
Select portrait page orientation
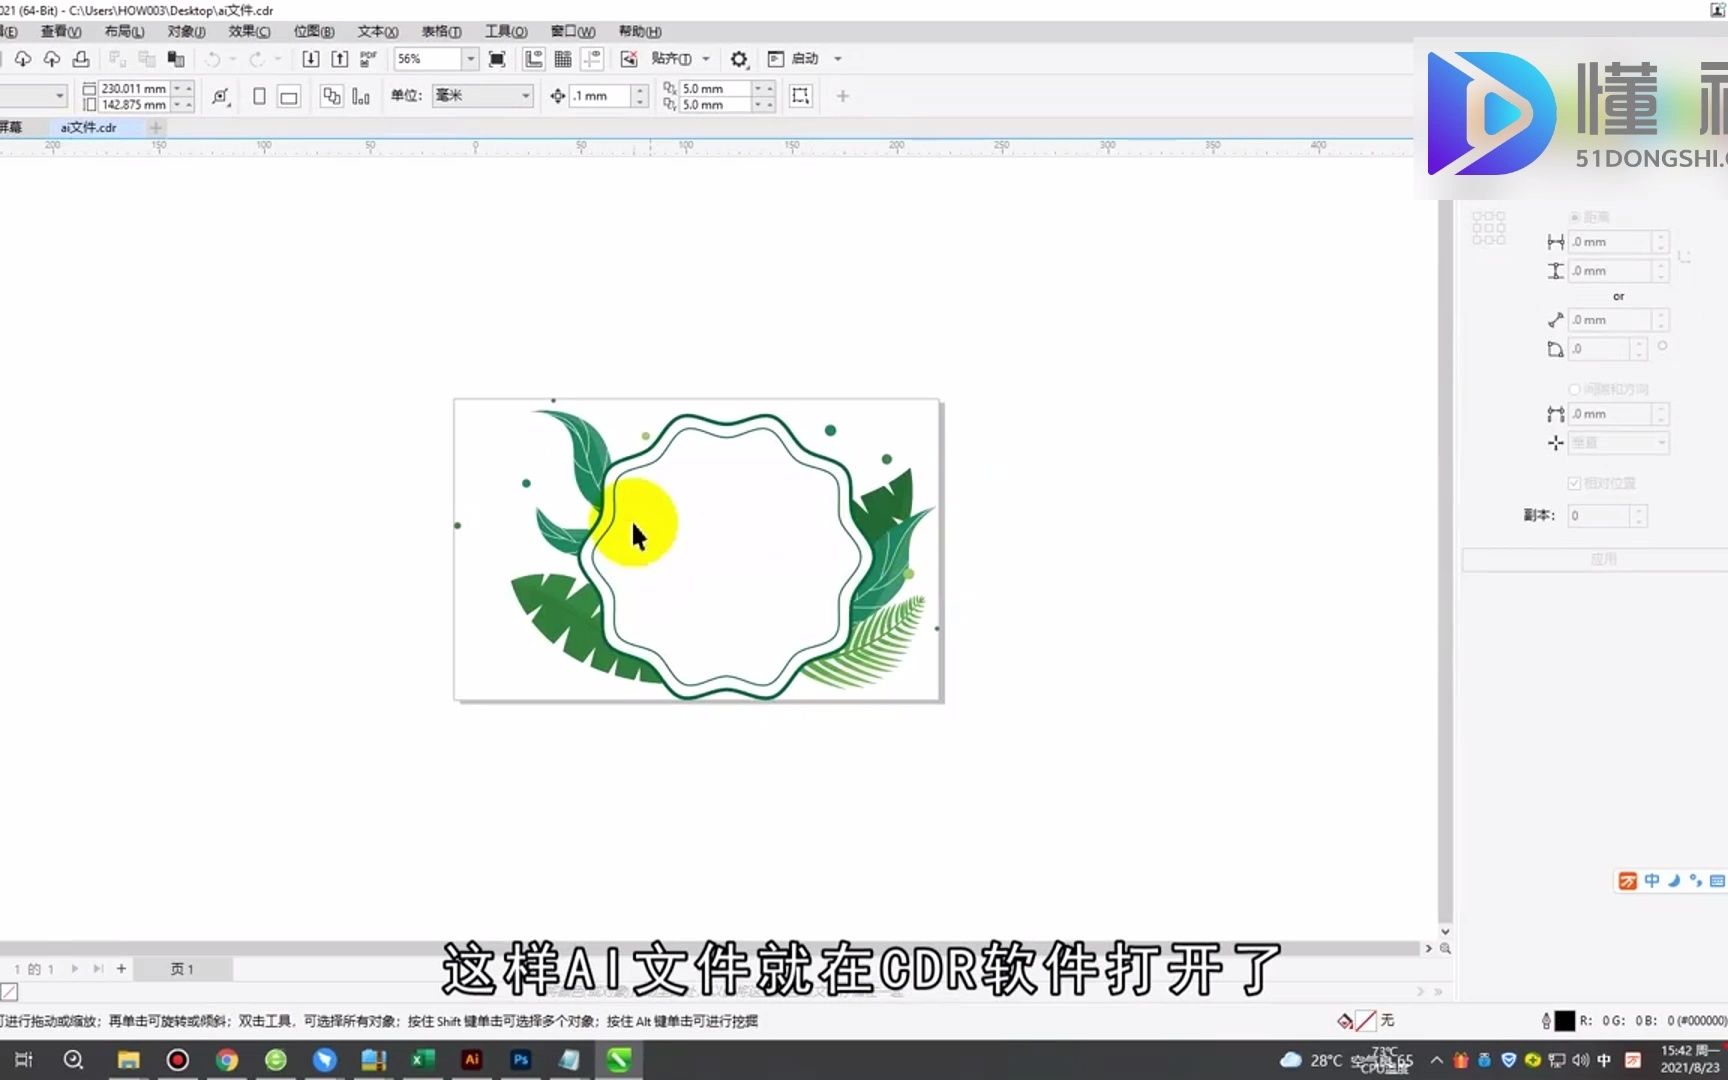[259, 96]
